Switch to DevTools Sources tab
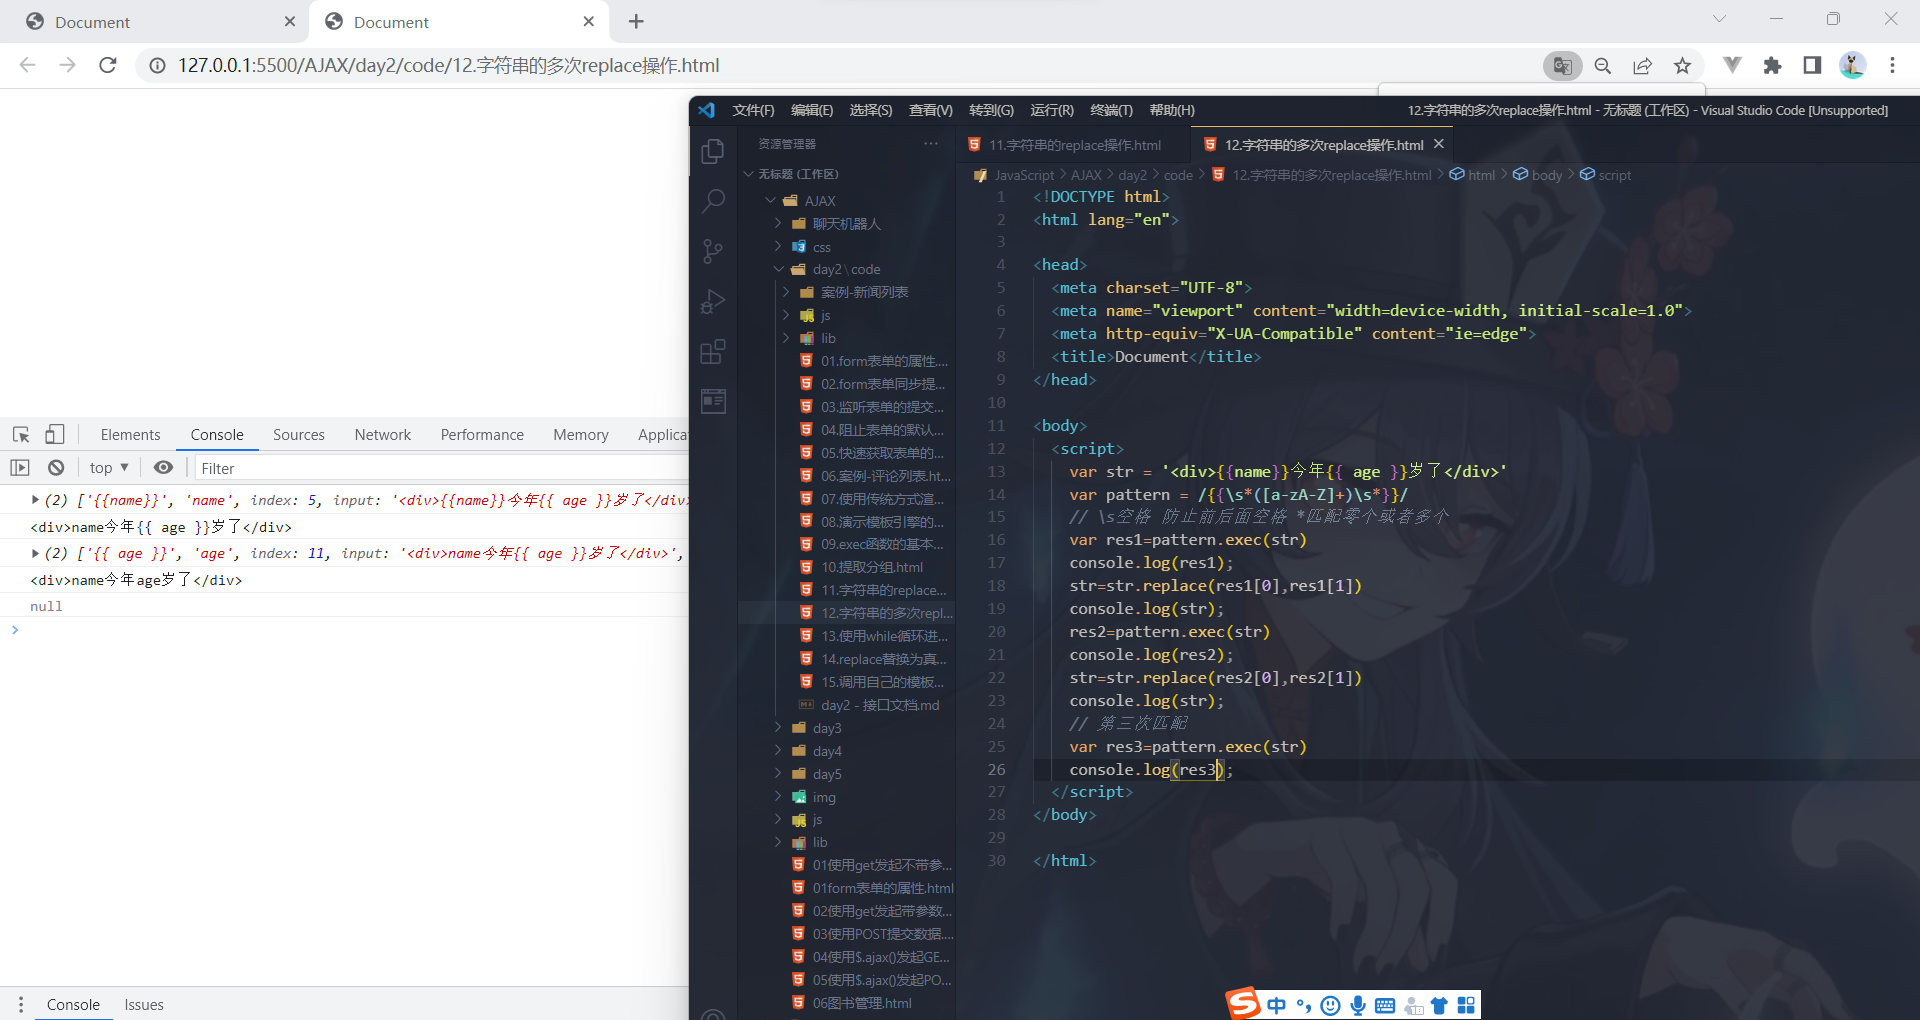 point(299,434)
